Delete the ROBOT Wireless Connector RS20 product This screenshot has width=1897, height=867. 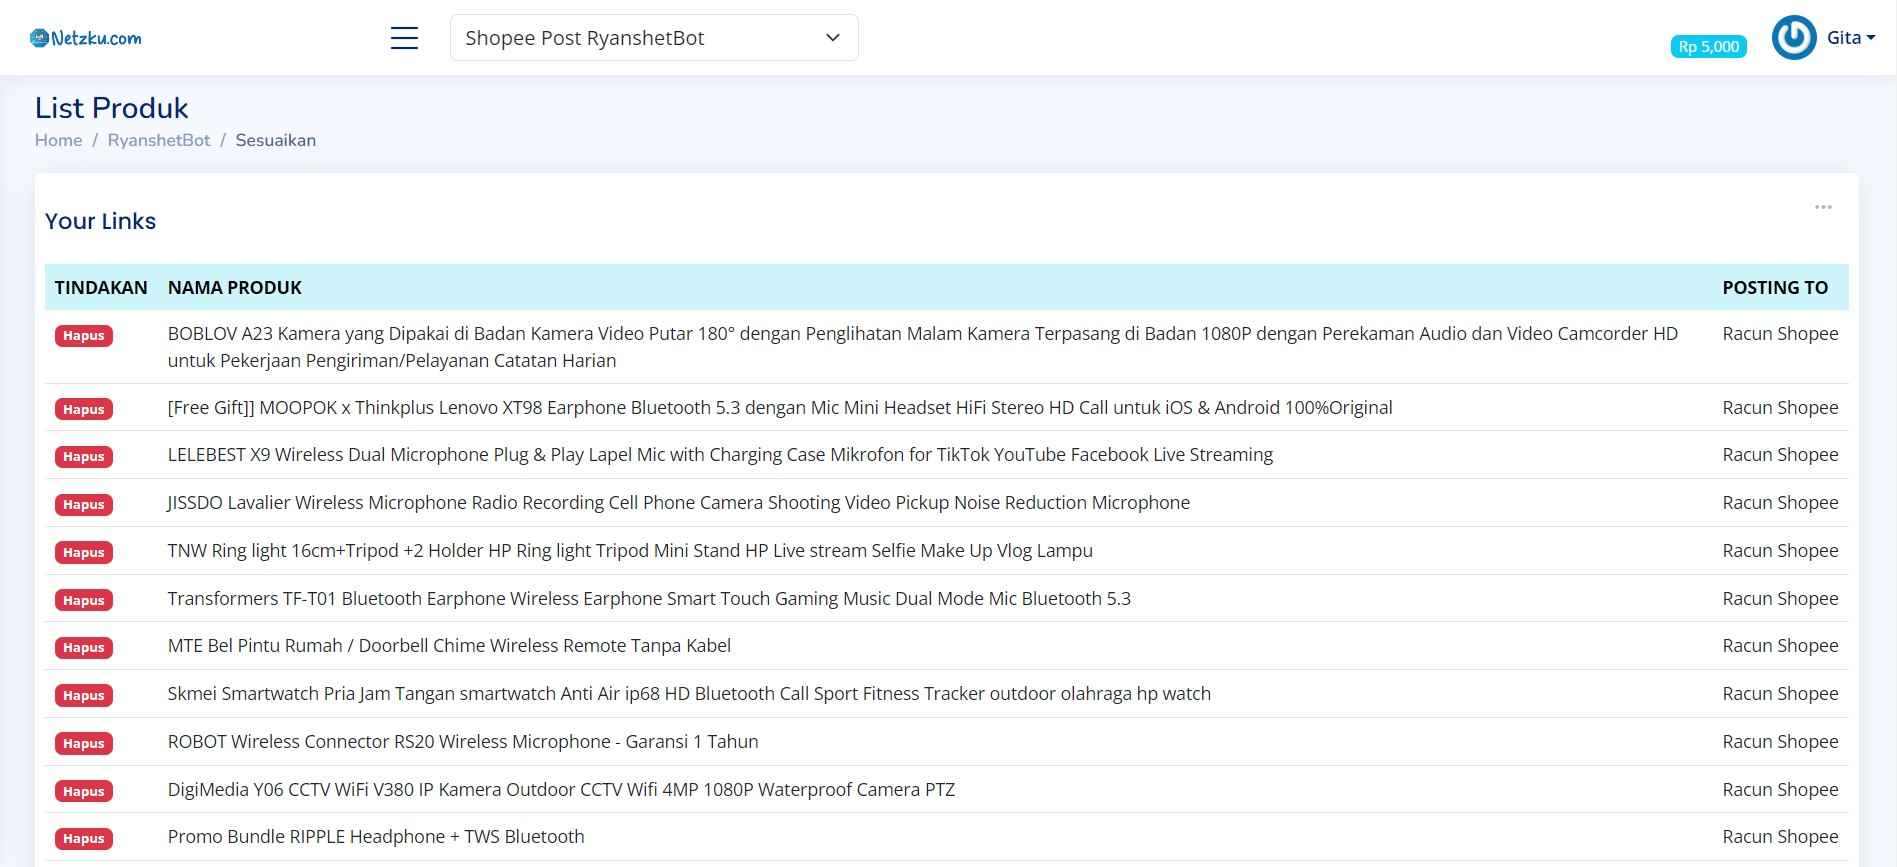coord(84,743)
